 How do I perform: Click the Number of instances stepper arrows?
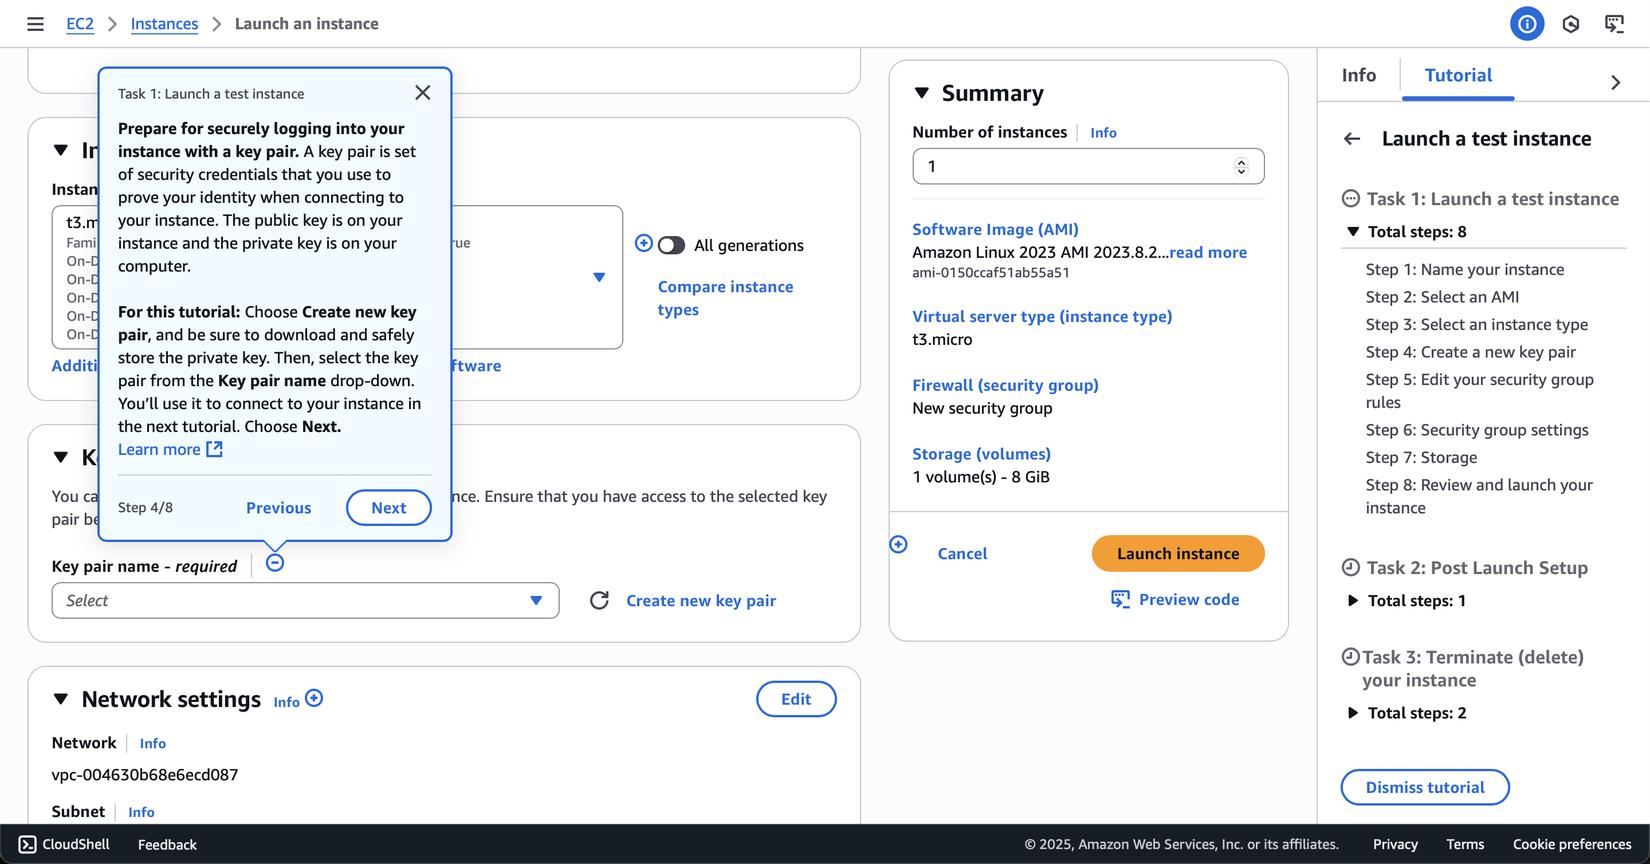[1241, 166]
